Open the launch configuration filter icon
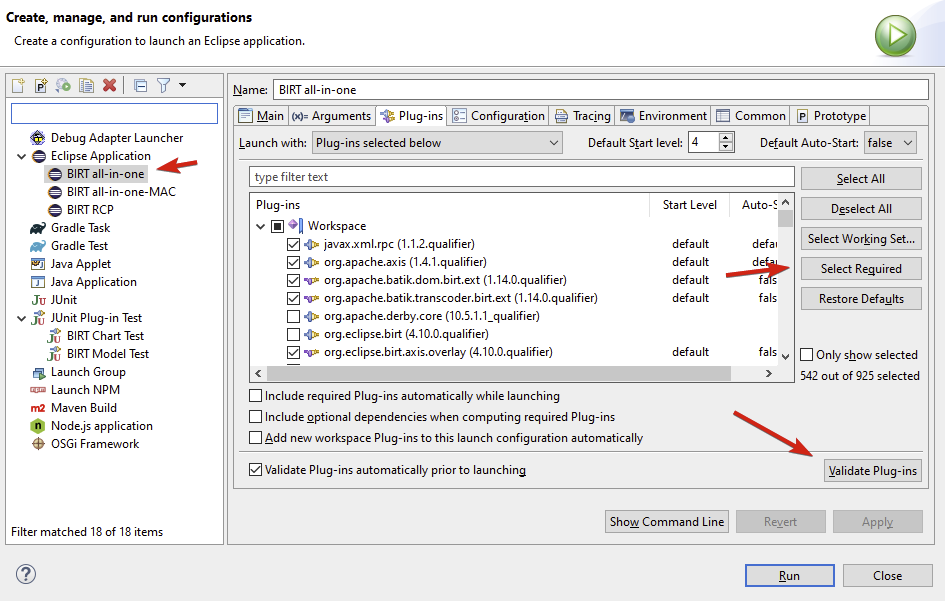Viewport: 945px width, 601px height. coord(164,85)
